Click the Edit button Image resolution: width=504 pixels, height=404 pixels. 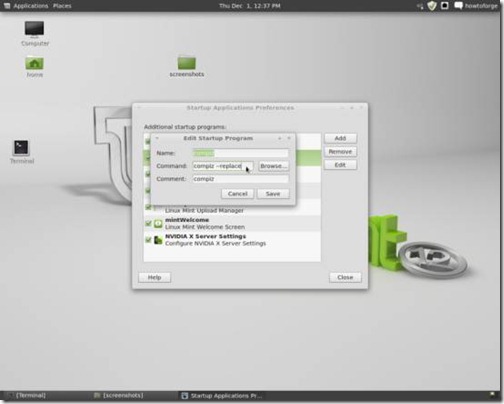[340, 165]
